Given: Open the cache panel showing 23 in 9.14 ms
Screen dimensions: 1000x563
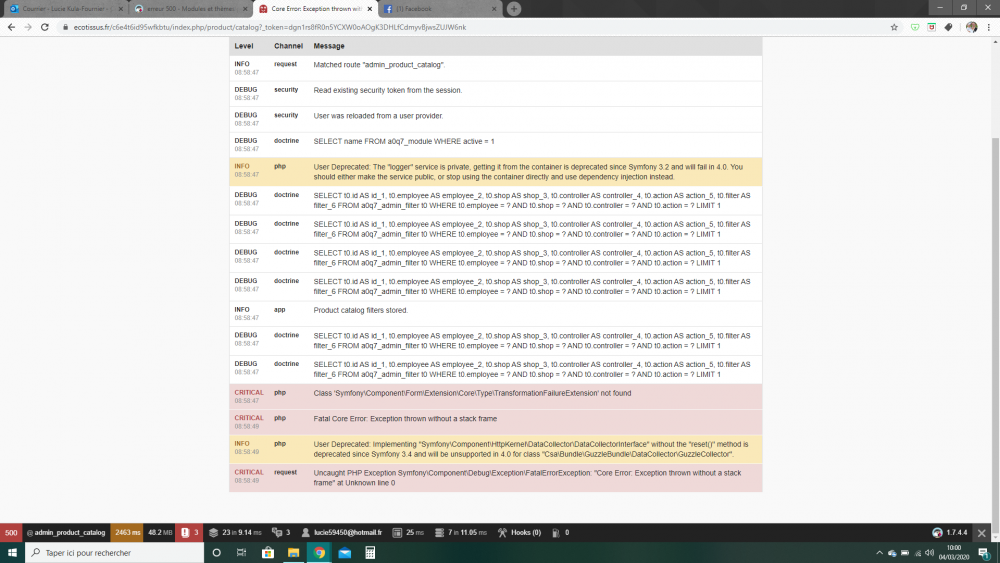Looking at the screenshot, I should [235, 532].
